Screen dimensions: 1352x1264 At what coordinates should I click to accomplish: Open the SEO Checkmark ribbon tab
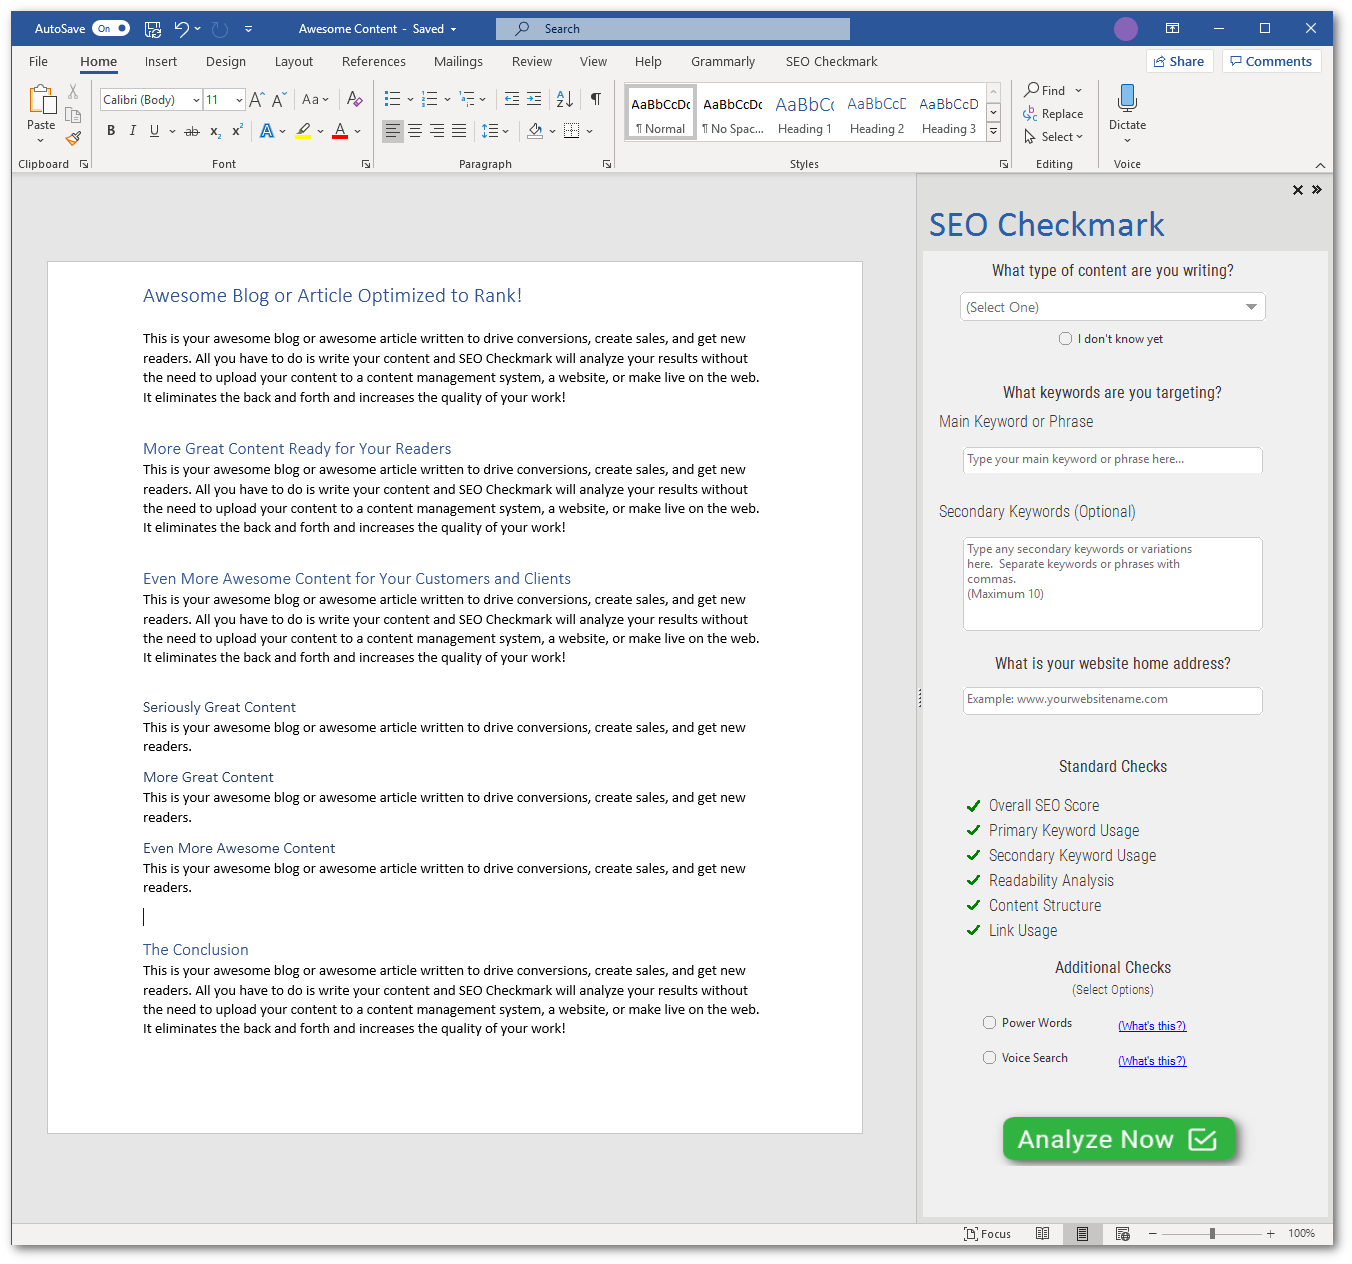[x=831, y=62]
